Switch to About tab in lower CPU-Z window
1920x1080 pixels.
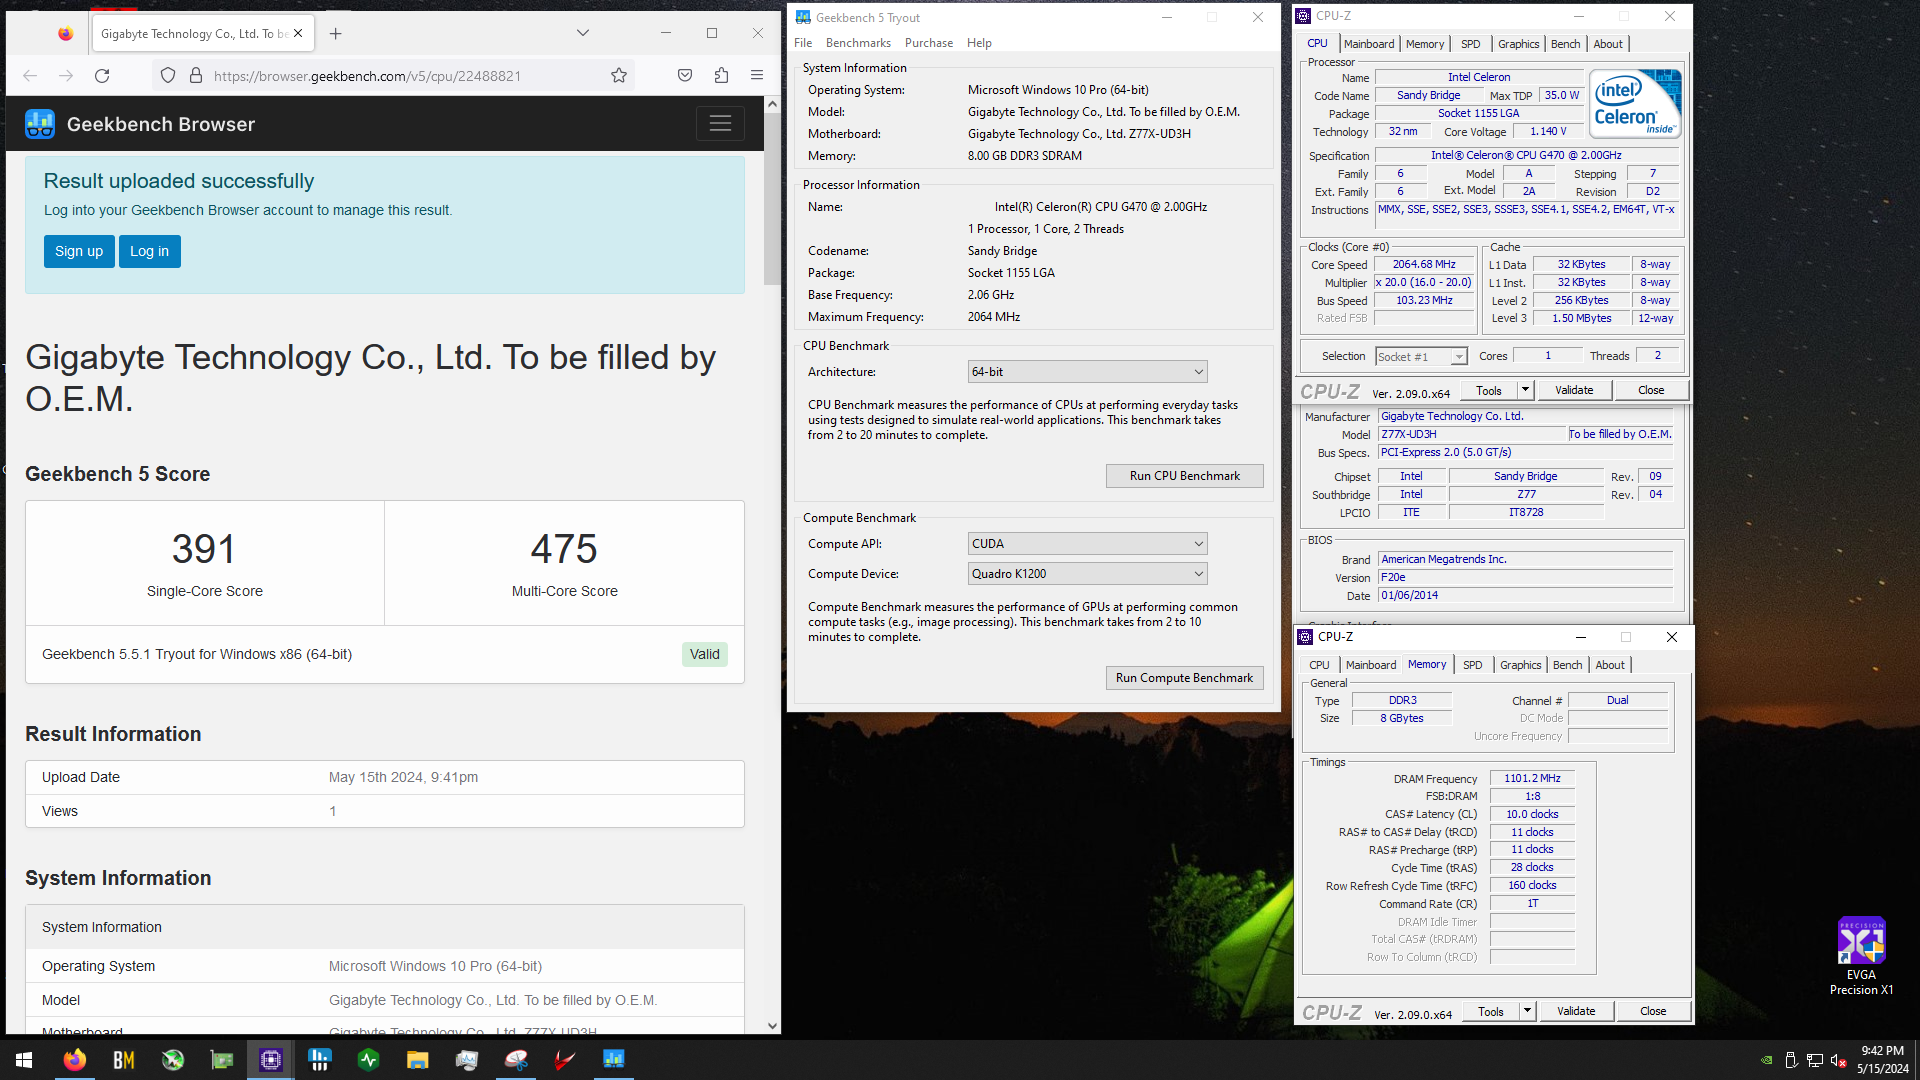pyautogui.click(x=1610, y=665)
